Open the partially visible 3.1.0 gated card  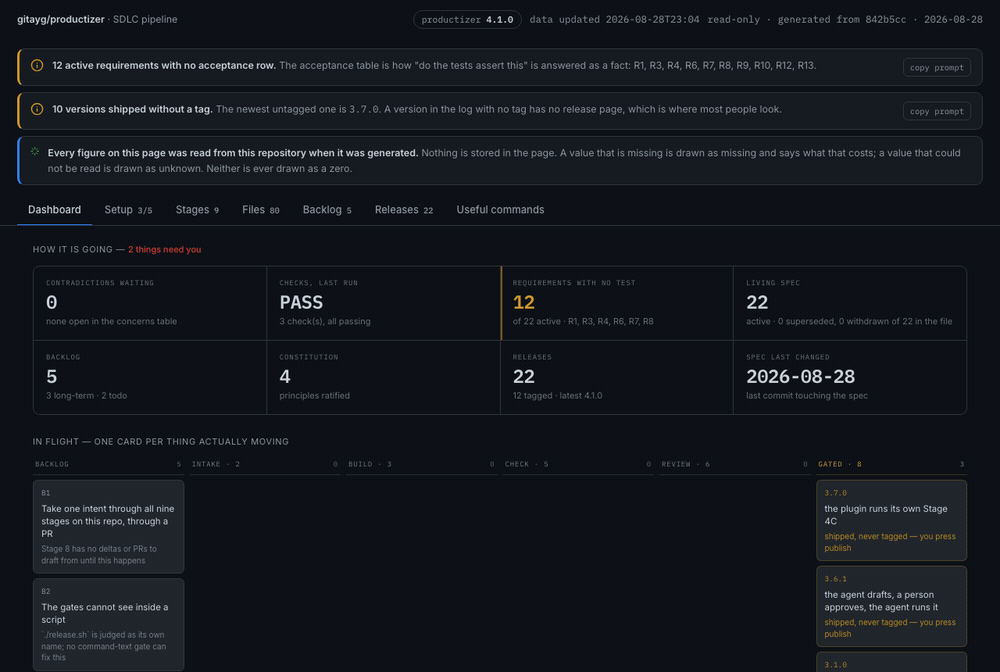(891, 662)
